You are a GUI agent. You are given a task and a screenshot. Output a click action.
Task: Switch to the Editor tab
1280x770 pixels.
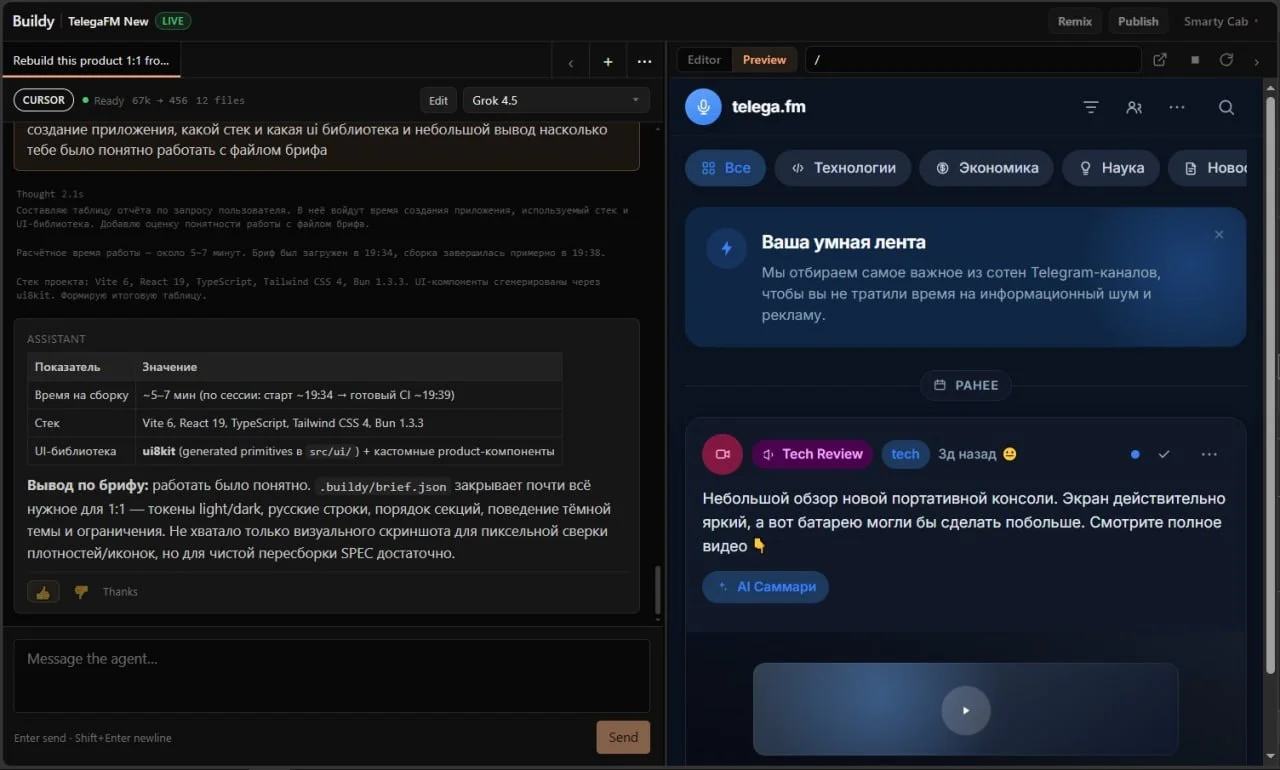point(704,60)
